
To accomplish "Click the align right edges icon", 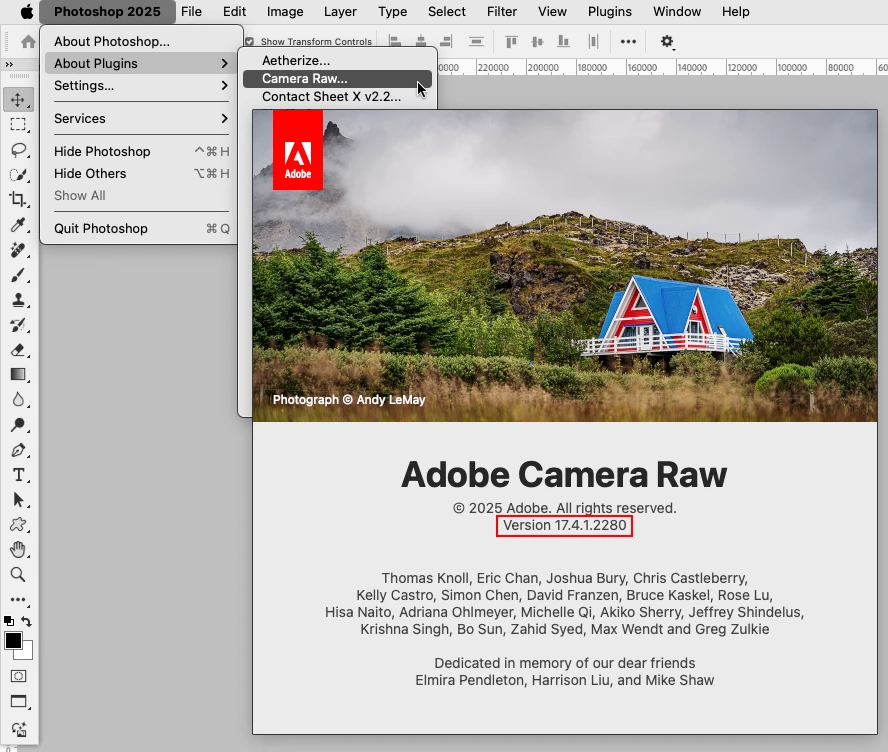I will [446, 41].
